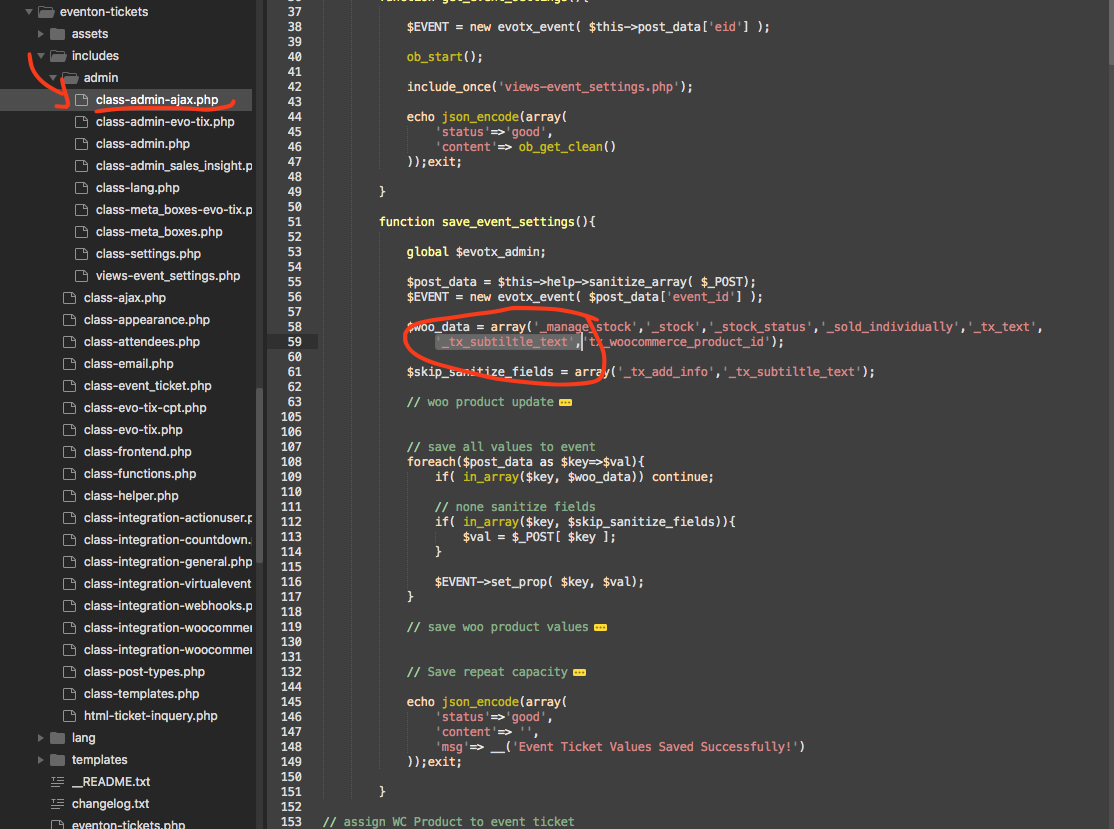Unfold the 'woo product update' code marker
The width and height of the screenshot is (1114, 829).
(x=566, y=403)
